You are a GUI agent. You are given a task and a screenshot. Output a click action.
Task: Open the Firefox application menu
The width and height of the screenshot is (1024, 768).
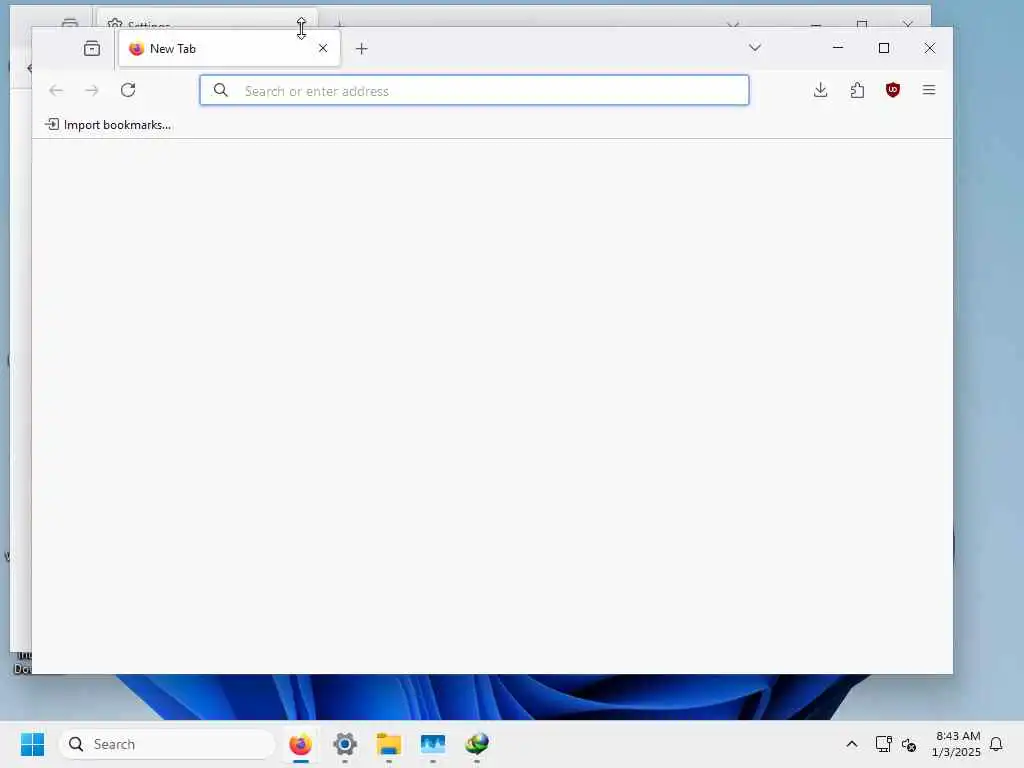(929, 90)
